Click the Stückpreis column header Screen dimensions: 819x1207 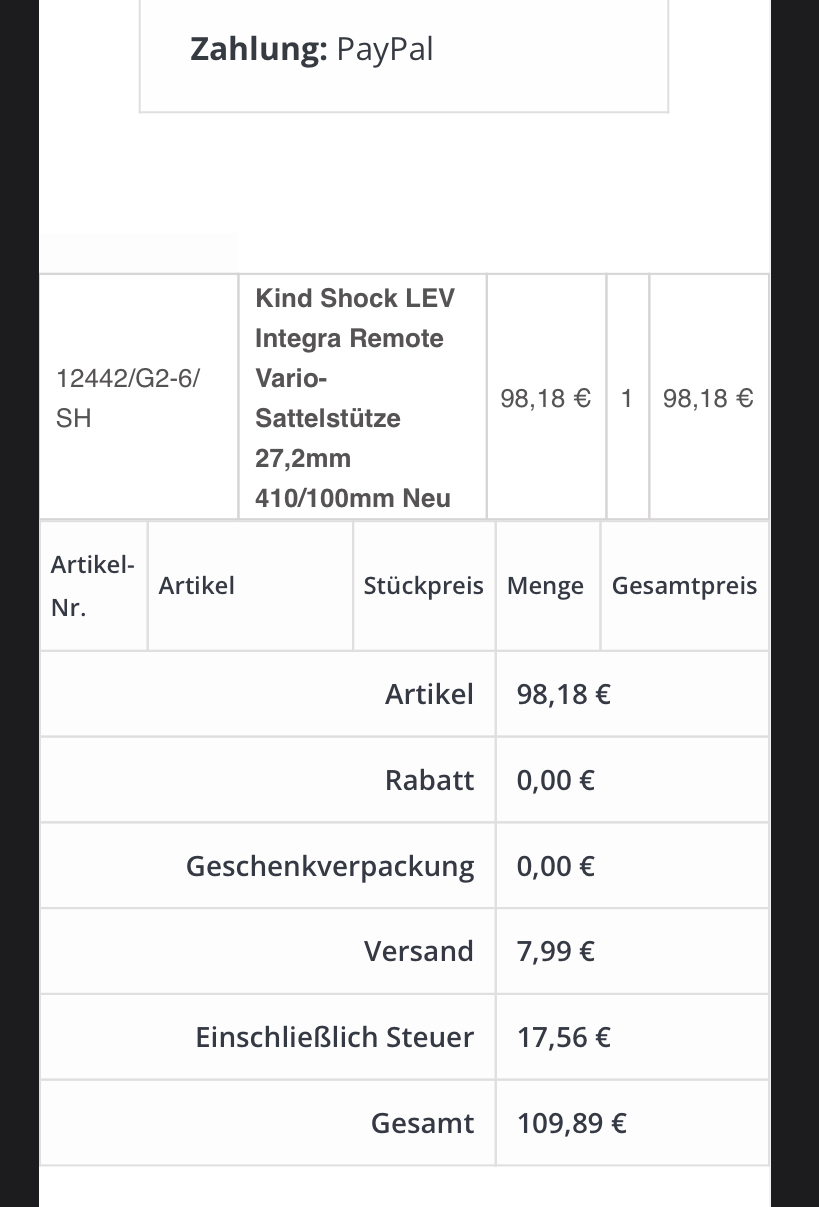click(x=423, y=586)
